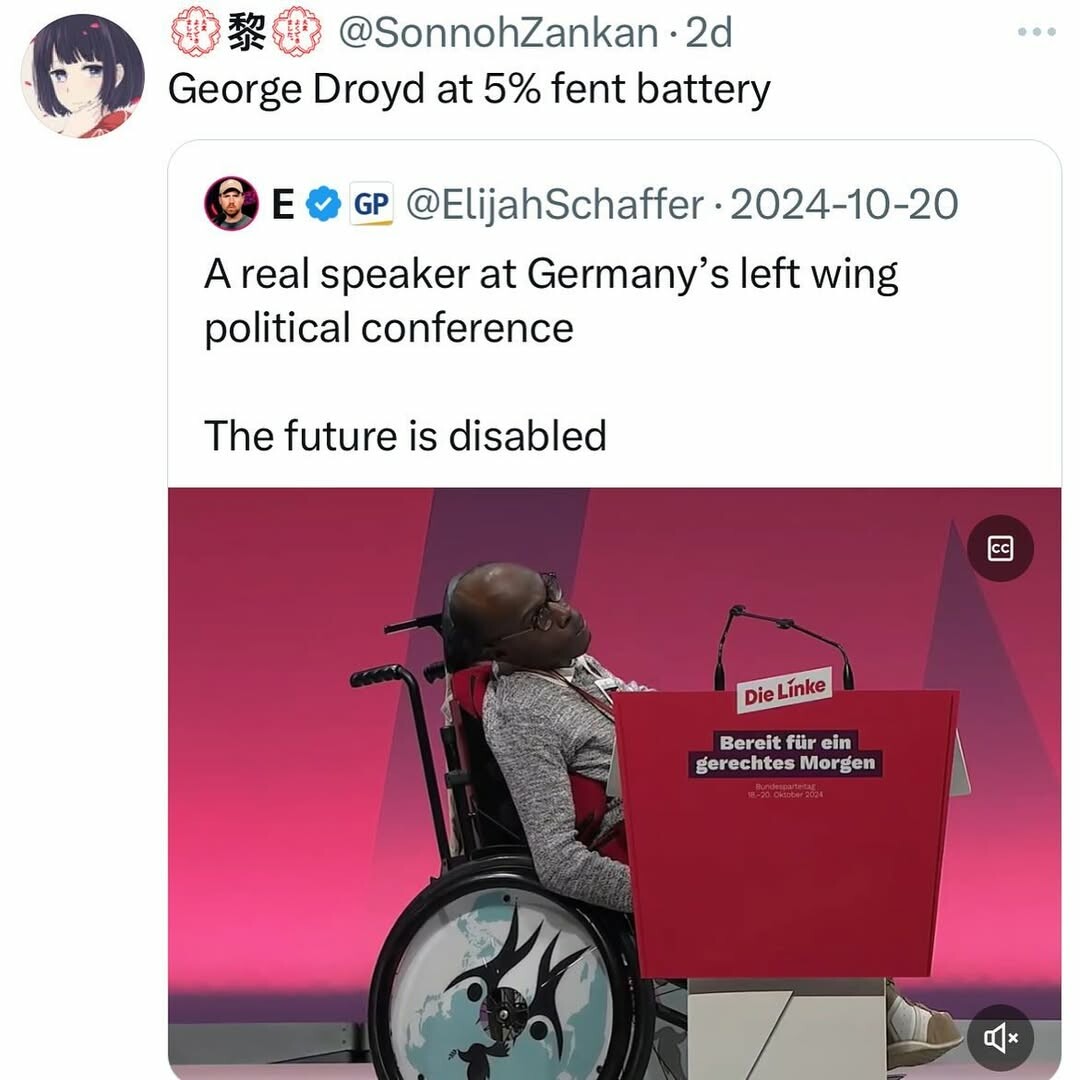Open the GP affiliation badge
Image resolution: width=1080 pixels, height=1080 pixels.
coord(371,205)
